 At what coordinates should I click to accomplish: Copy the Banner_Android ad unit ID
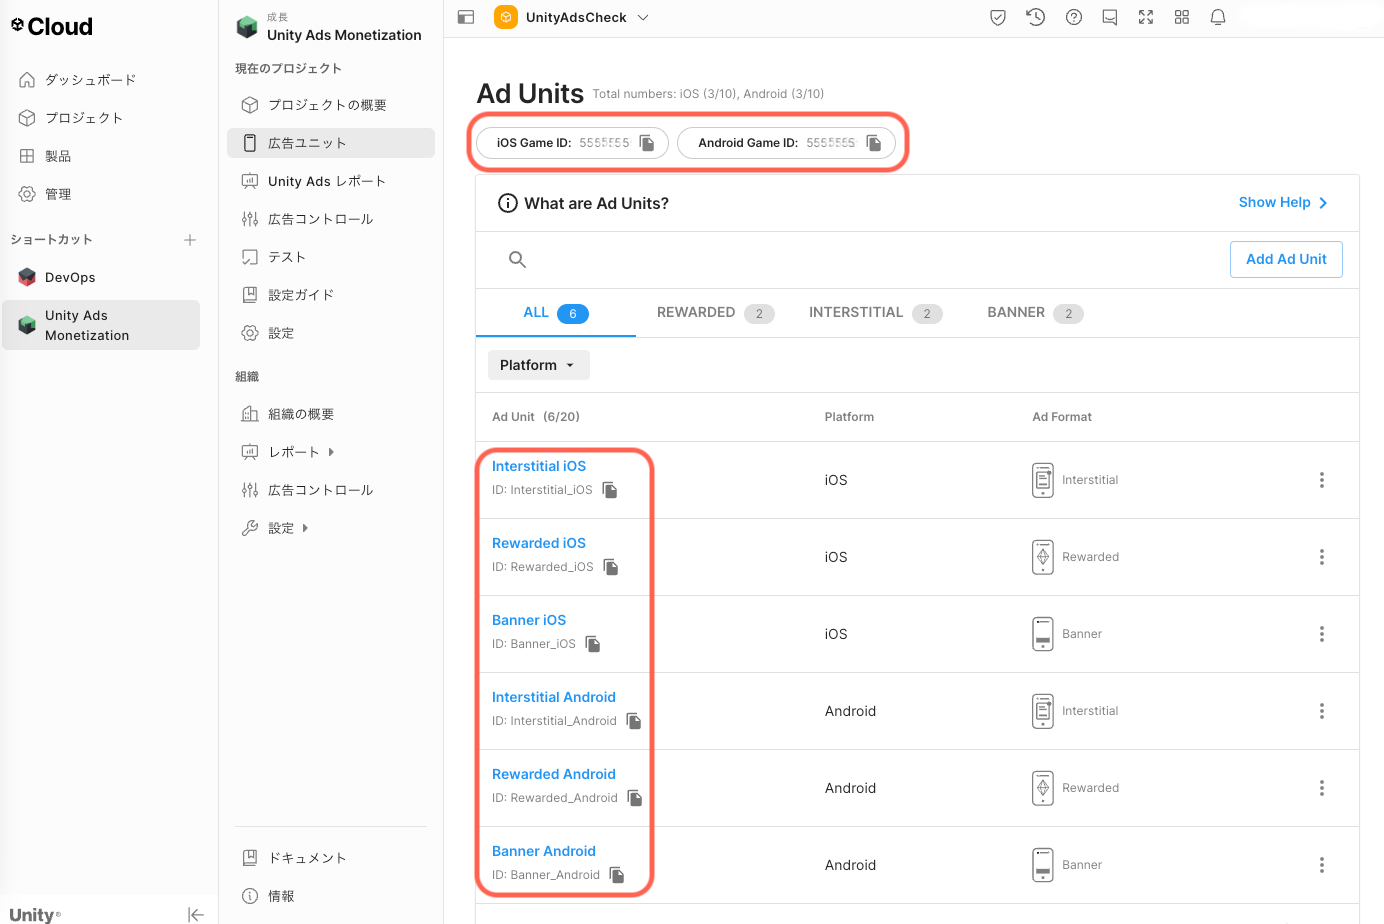click(617, 875)
